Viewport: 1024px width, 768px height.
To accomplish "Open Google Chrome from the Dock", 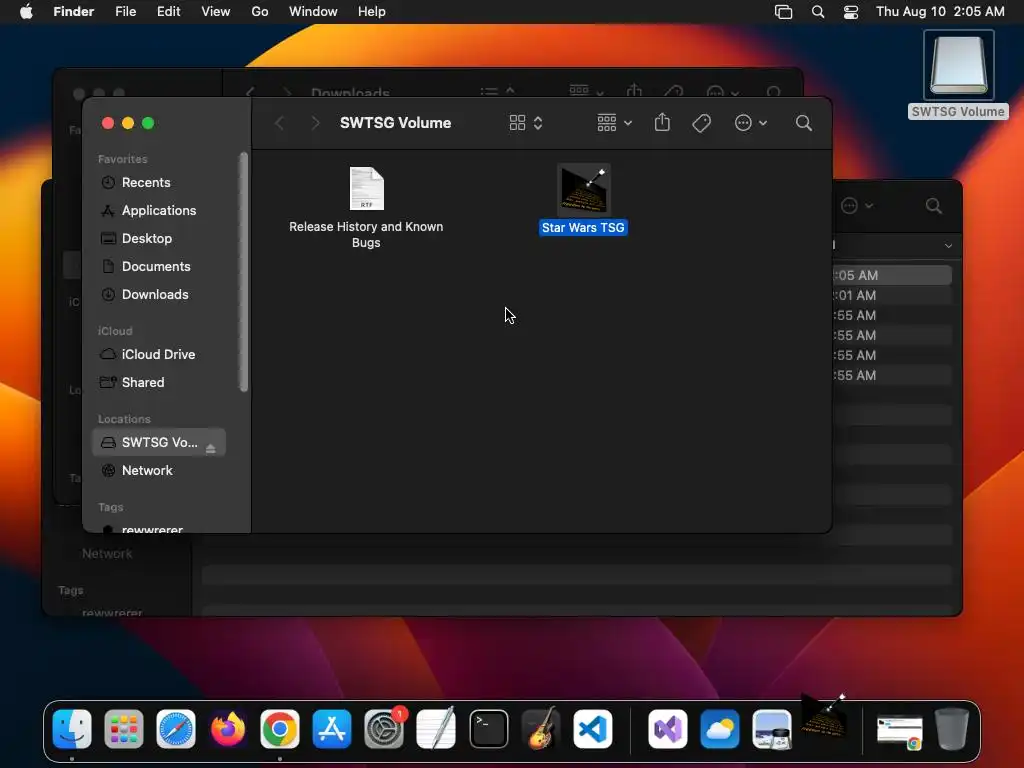I will pyautogui.click(x=280, y=728).
